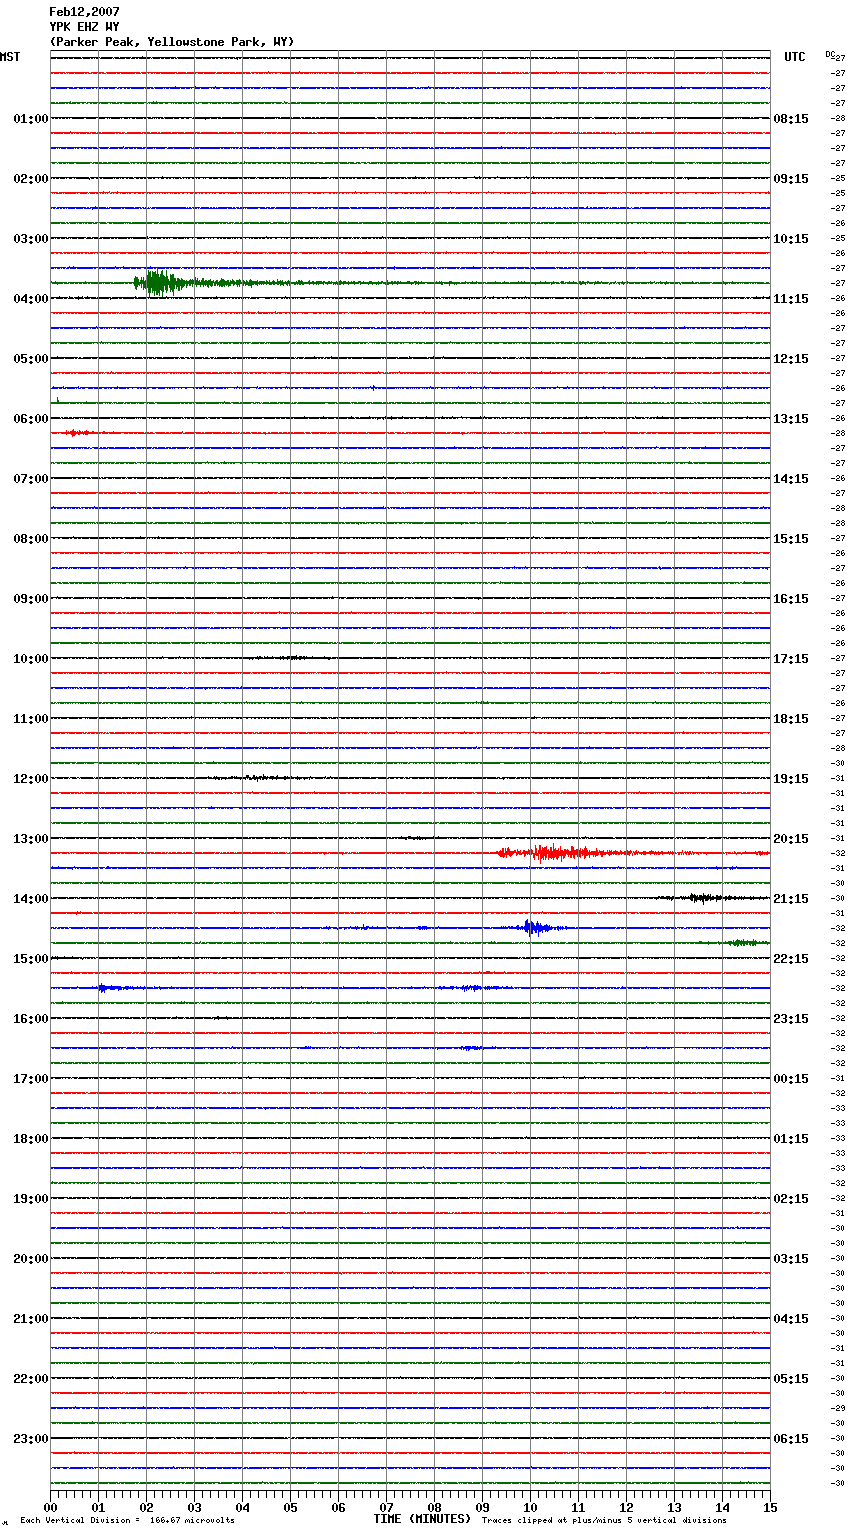The image size is (850, 1534).
Task: Click the 14:00 MST time label
Action: (30, 899)
